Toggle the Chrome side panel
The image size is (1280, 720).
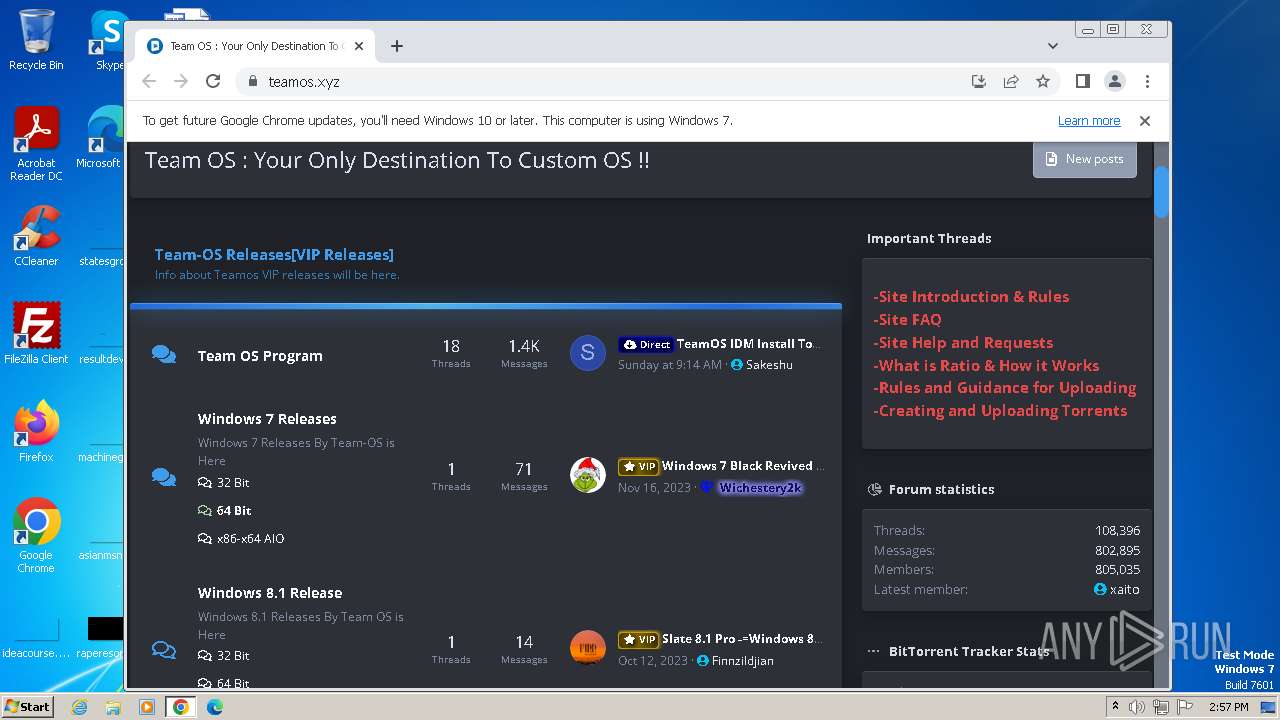[x=1083, y=81]
